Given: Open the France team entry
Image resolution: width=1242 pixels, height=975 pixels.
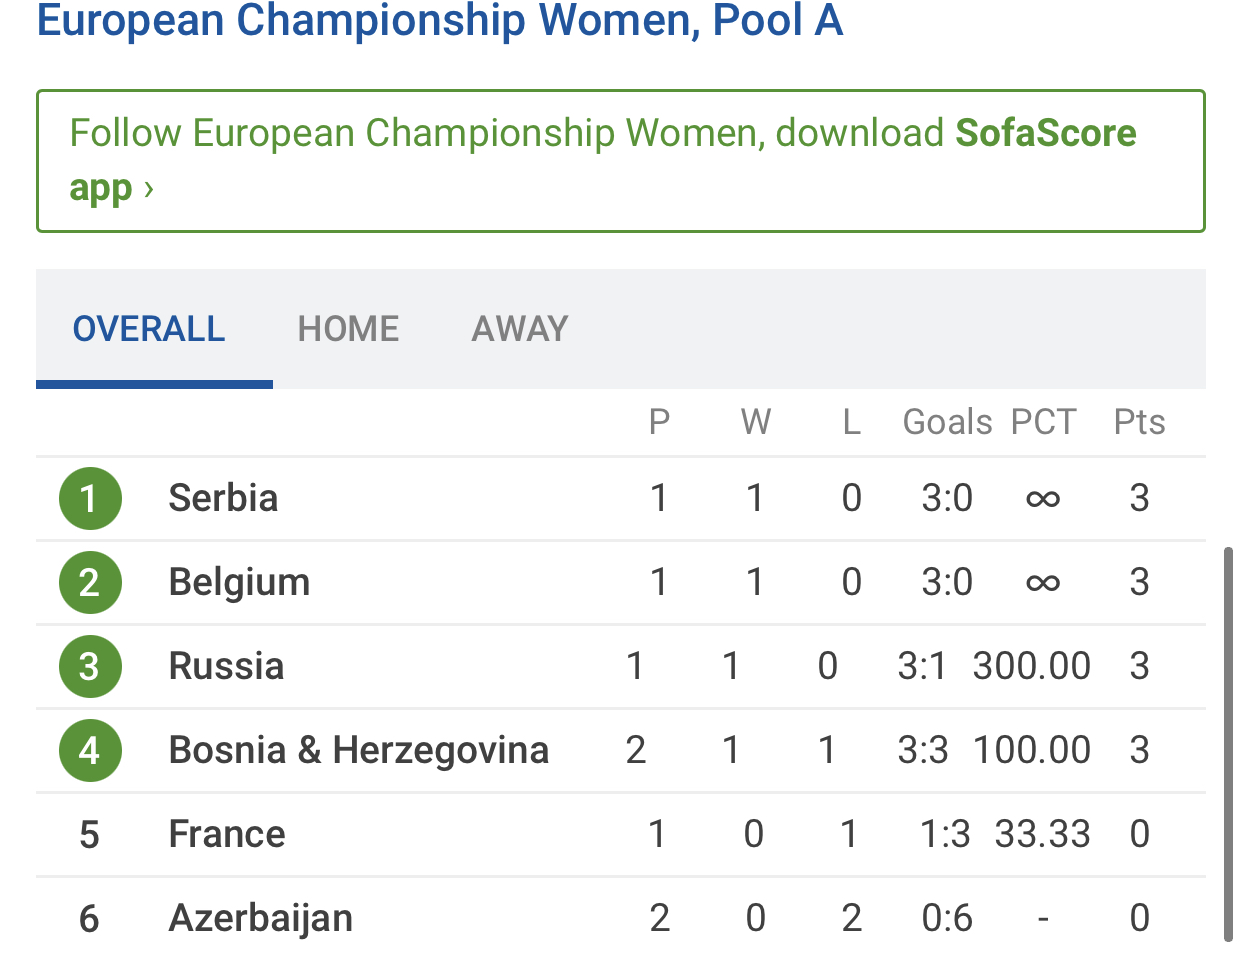Looking at the screenshot, I should click(x=227, y=834).
